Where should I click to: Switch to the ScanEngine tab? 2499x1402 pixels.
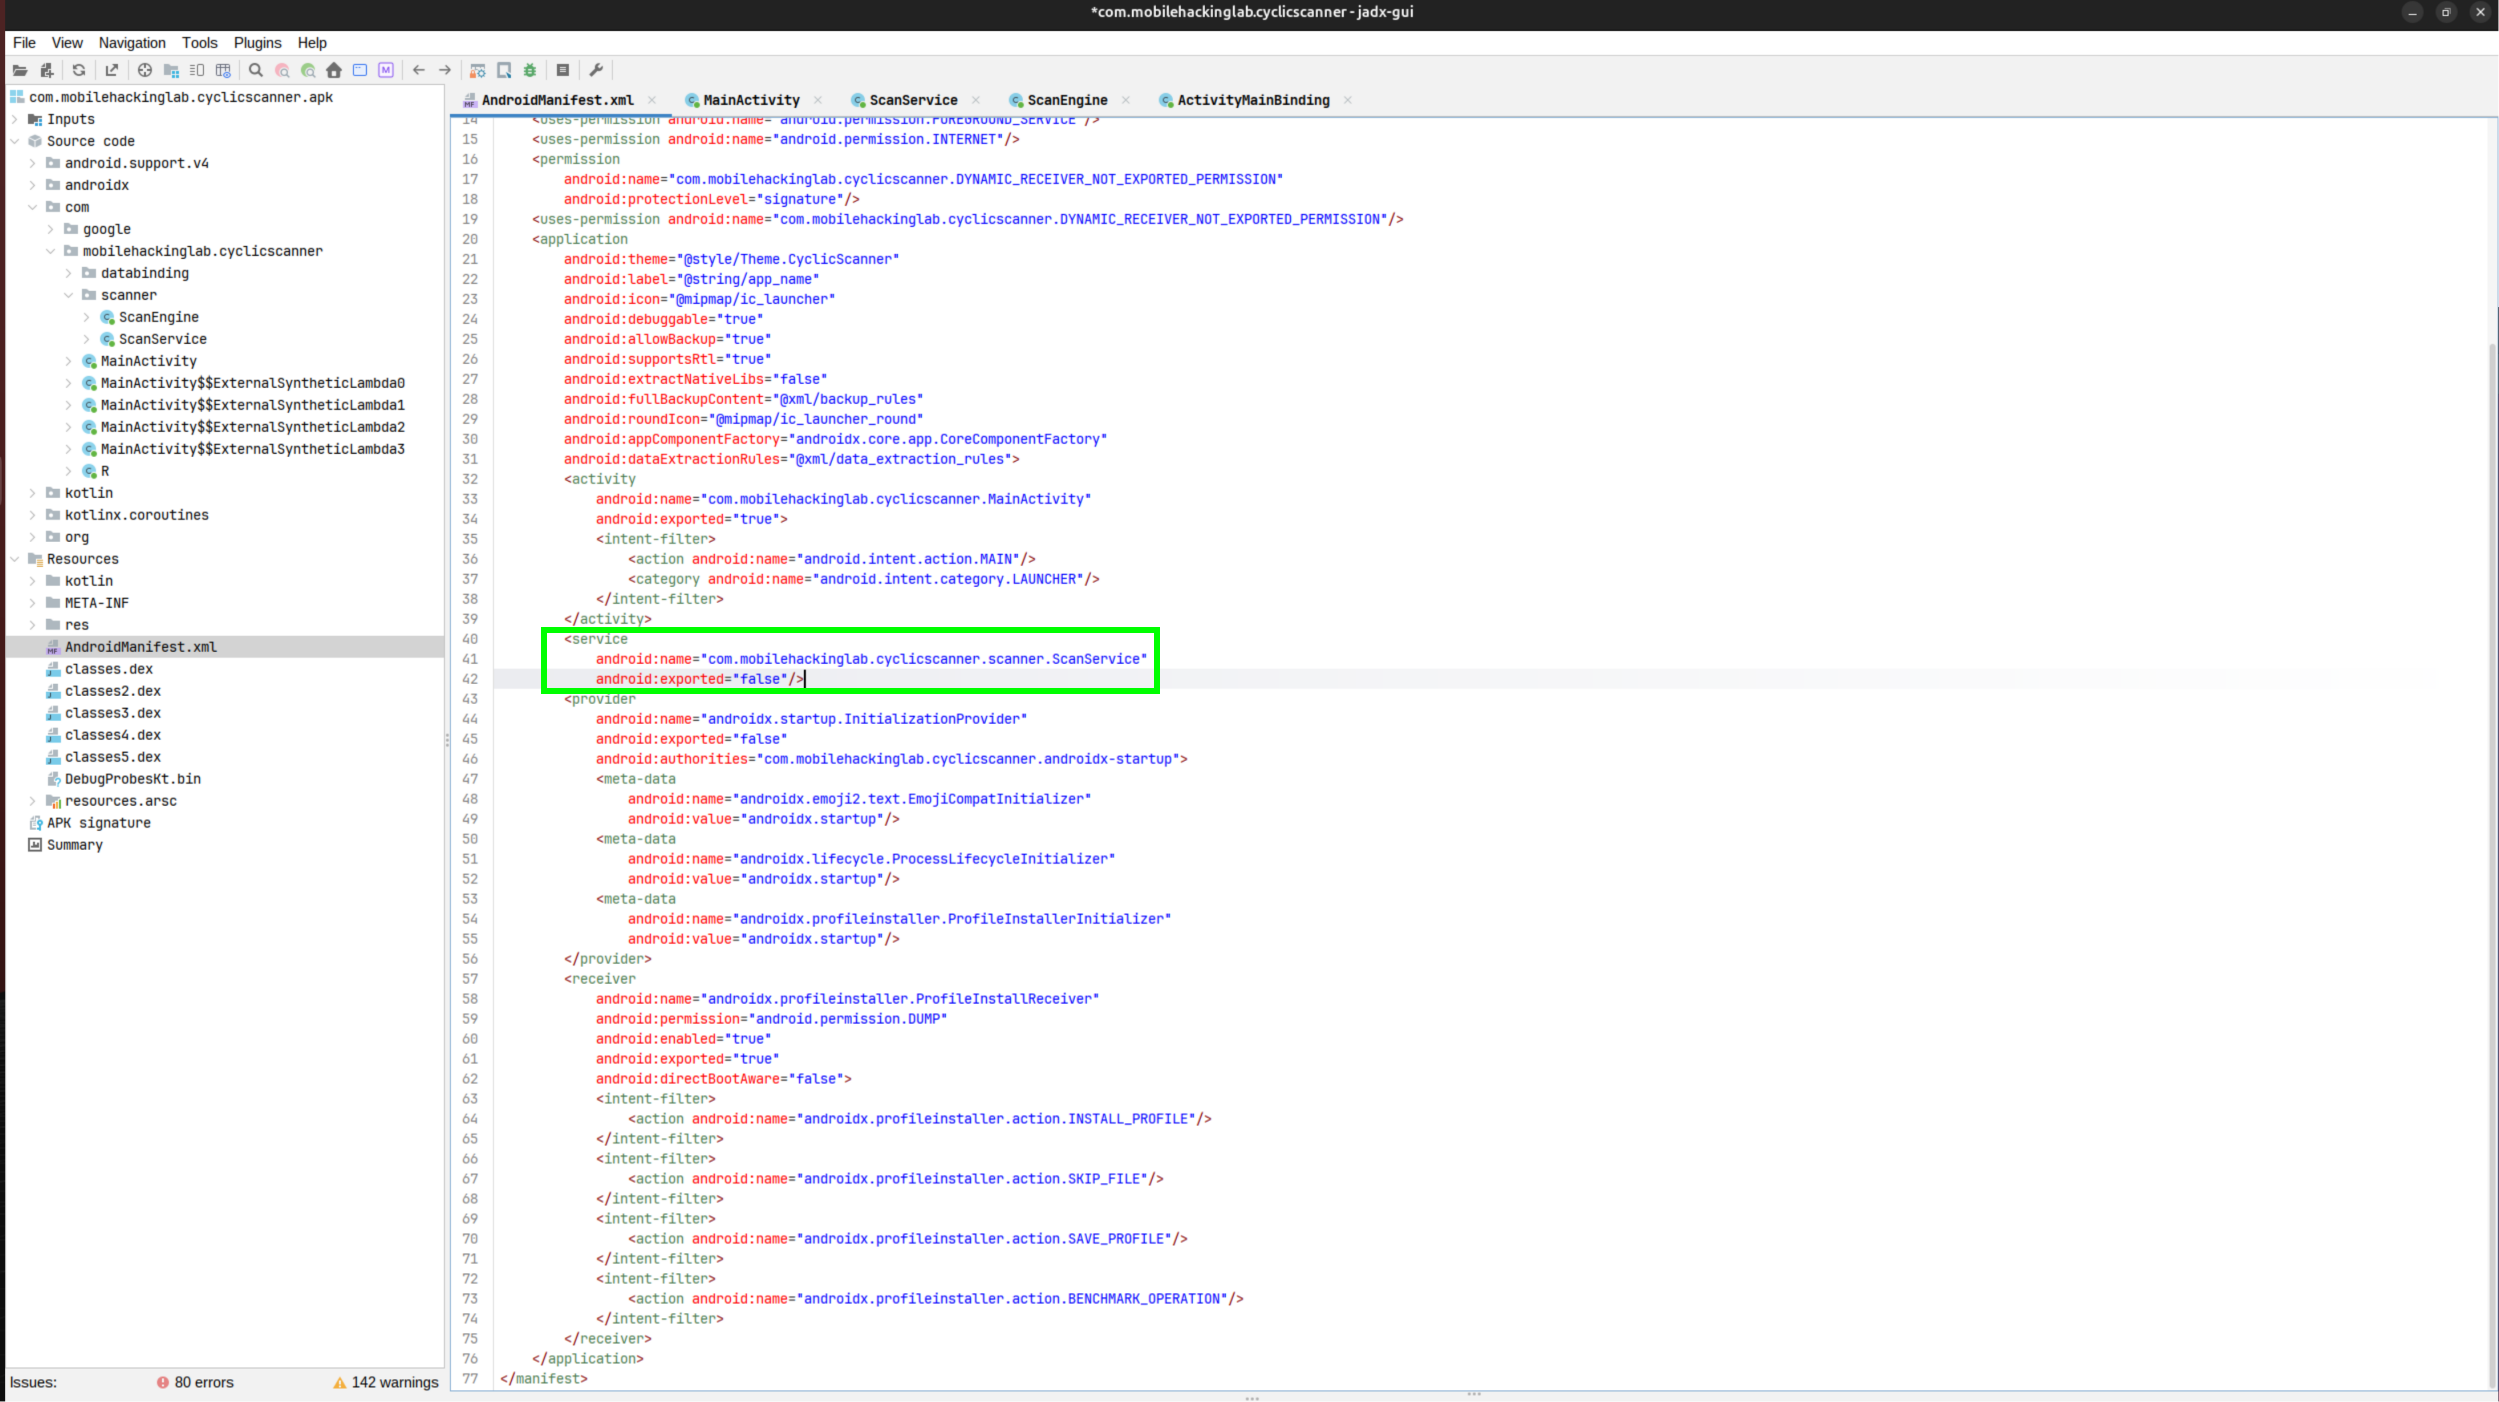[1067, 100]
